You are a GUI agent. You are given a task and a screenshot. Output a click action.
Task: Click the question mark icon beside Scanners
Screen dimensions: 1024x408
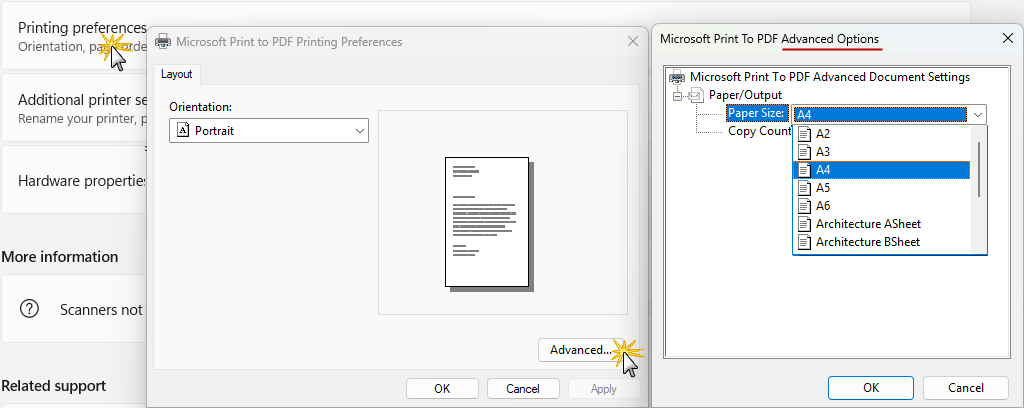click(x=29, y=309)
